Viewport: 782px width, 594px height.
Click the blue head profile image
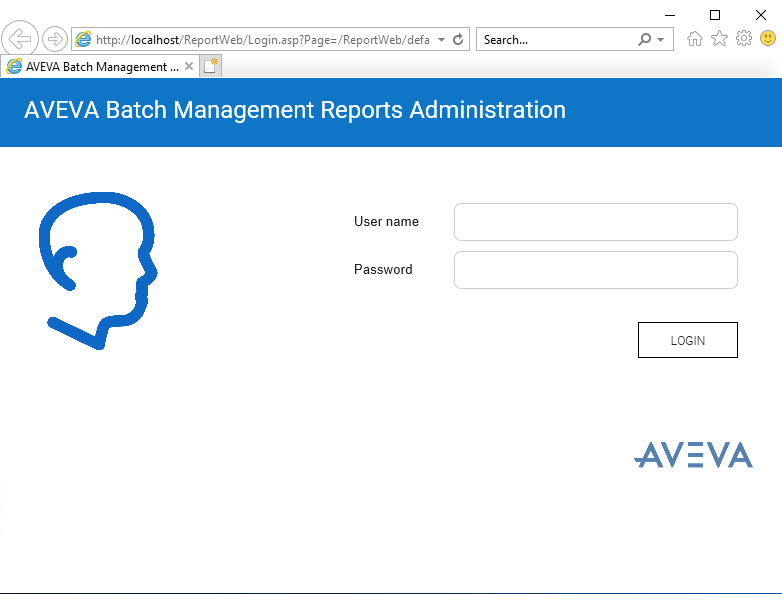pyautogui.click(x=99, y=270)
